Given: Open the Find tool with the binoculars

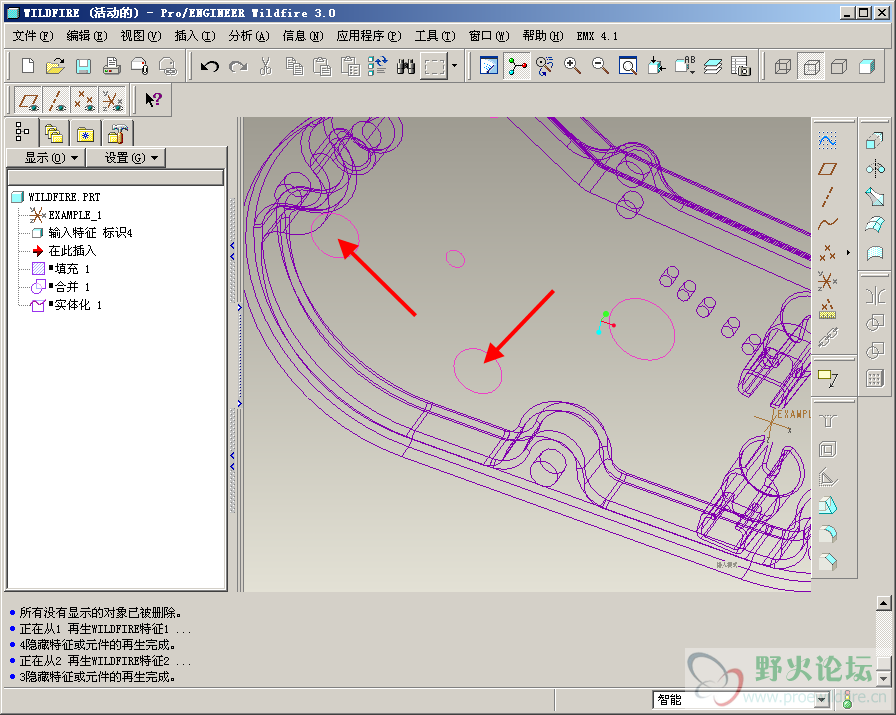Looking at the screenshot, I should 406,66.
